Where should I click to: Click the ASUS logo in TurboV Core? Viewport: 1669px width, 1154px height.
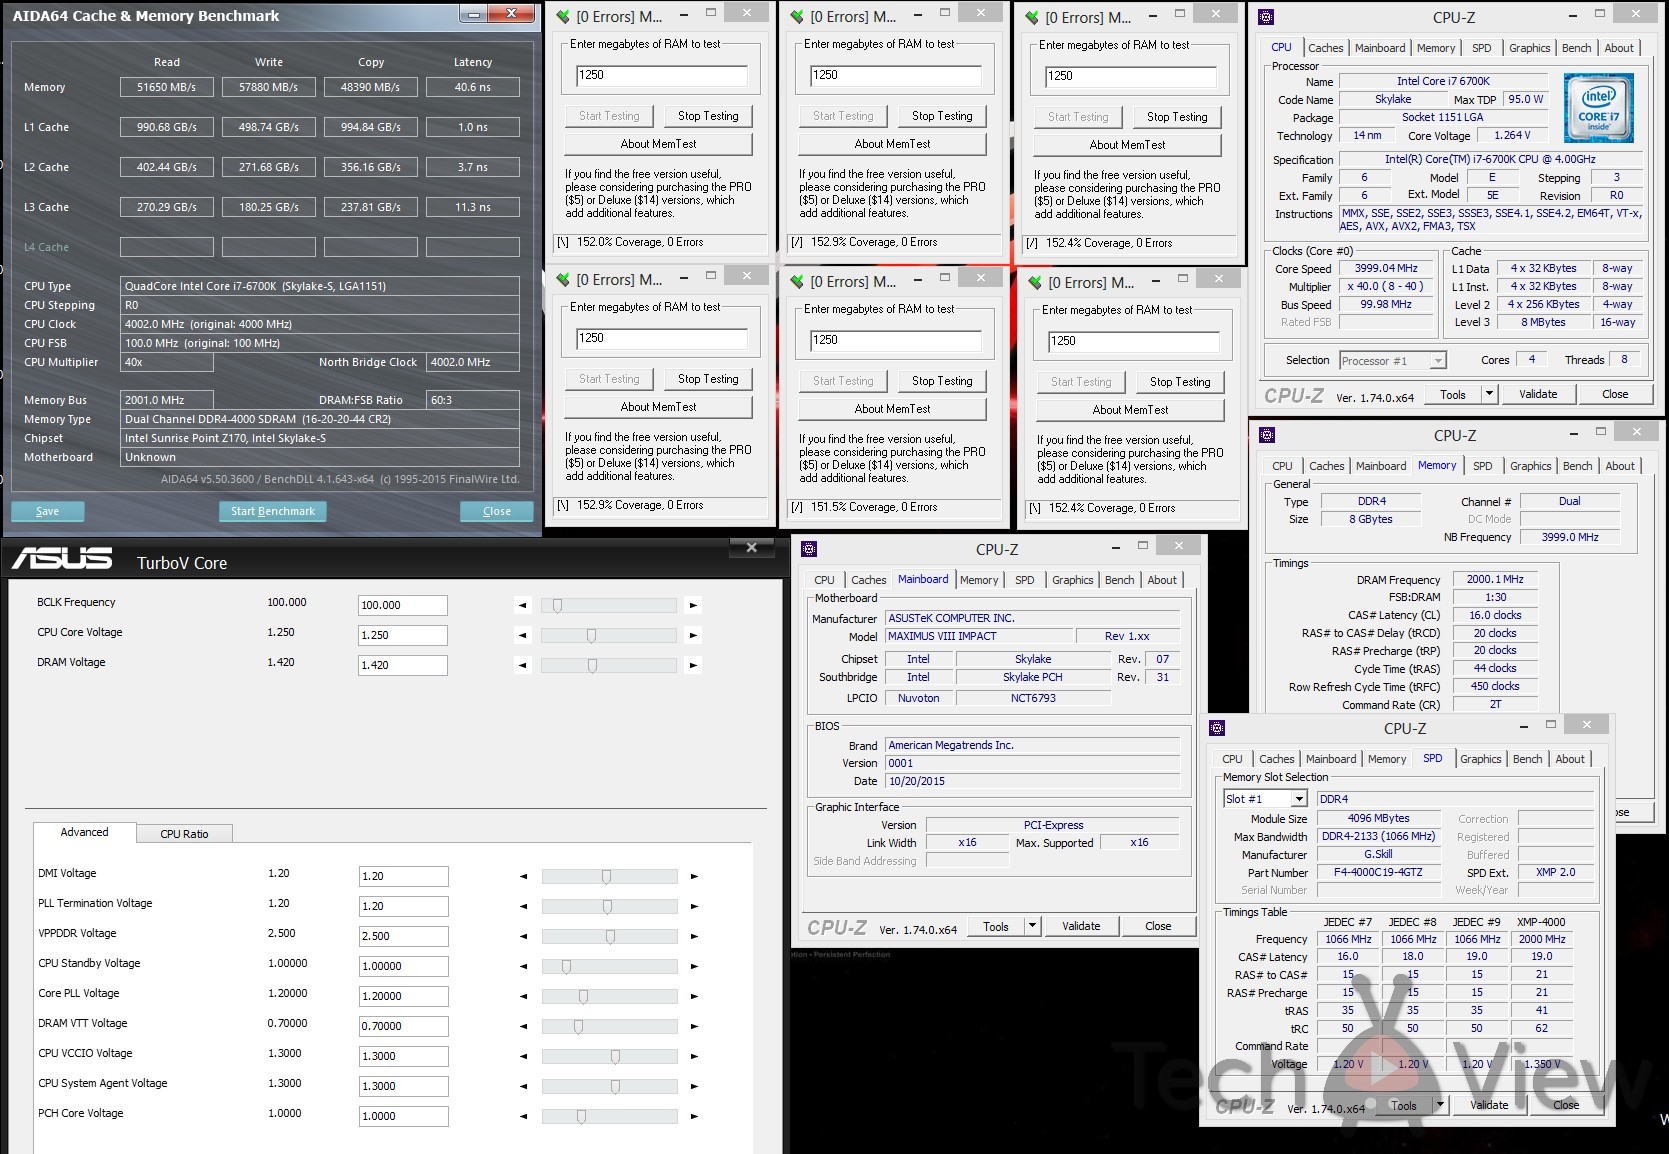pyautogui.click(x=62, y=559)
